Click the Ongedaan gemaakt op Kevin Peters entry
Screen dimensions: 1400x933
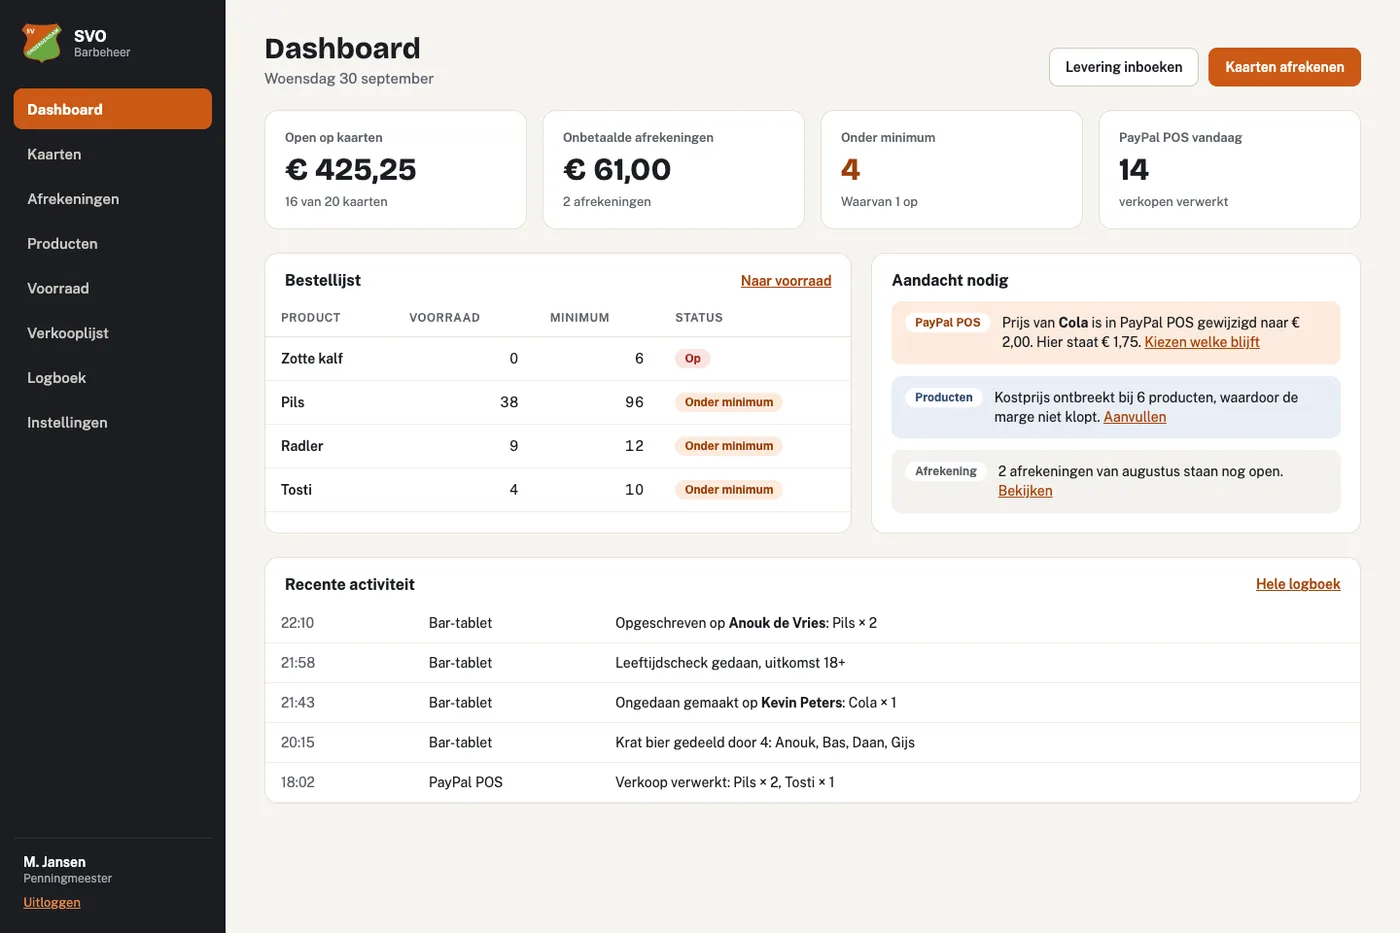coord(813,703)
